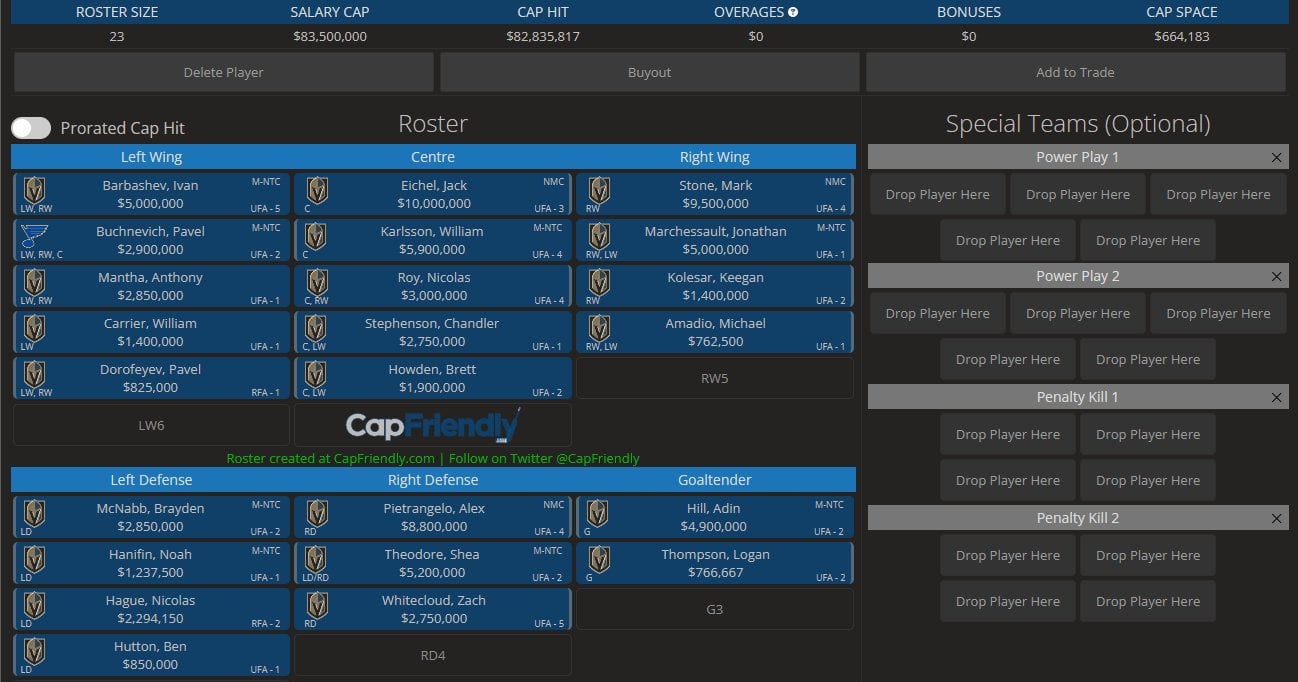
Task: Toggle the Prorated Cap Hit switch
Action: pyautogui.click(x=31, y=128)
